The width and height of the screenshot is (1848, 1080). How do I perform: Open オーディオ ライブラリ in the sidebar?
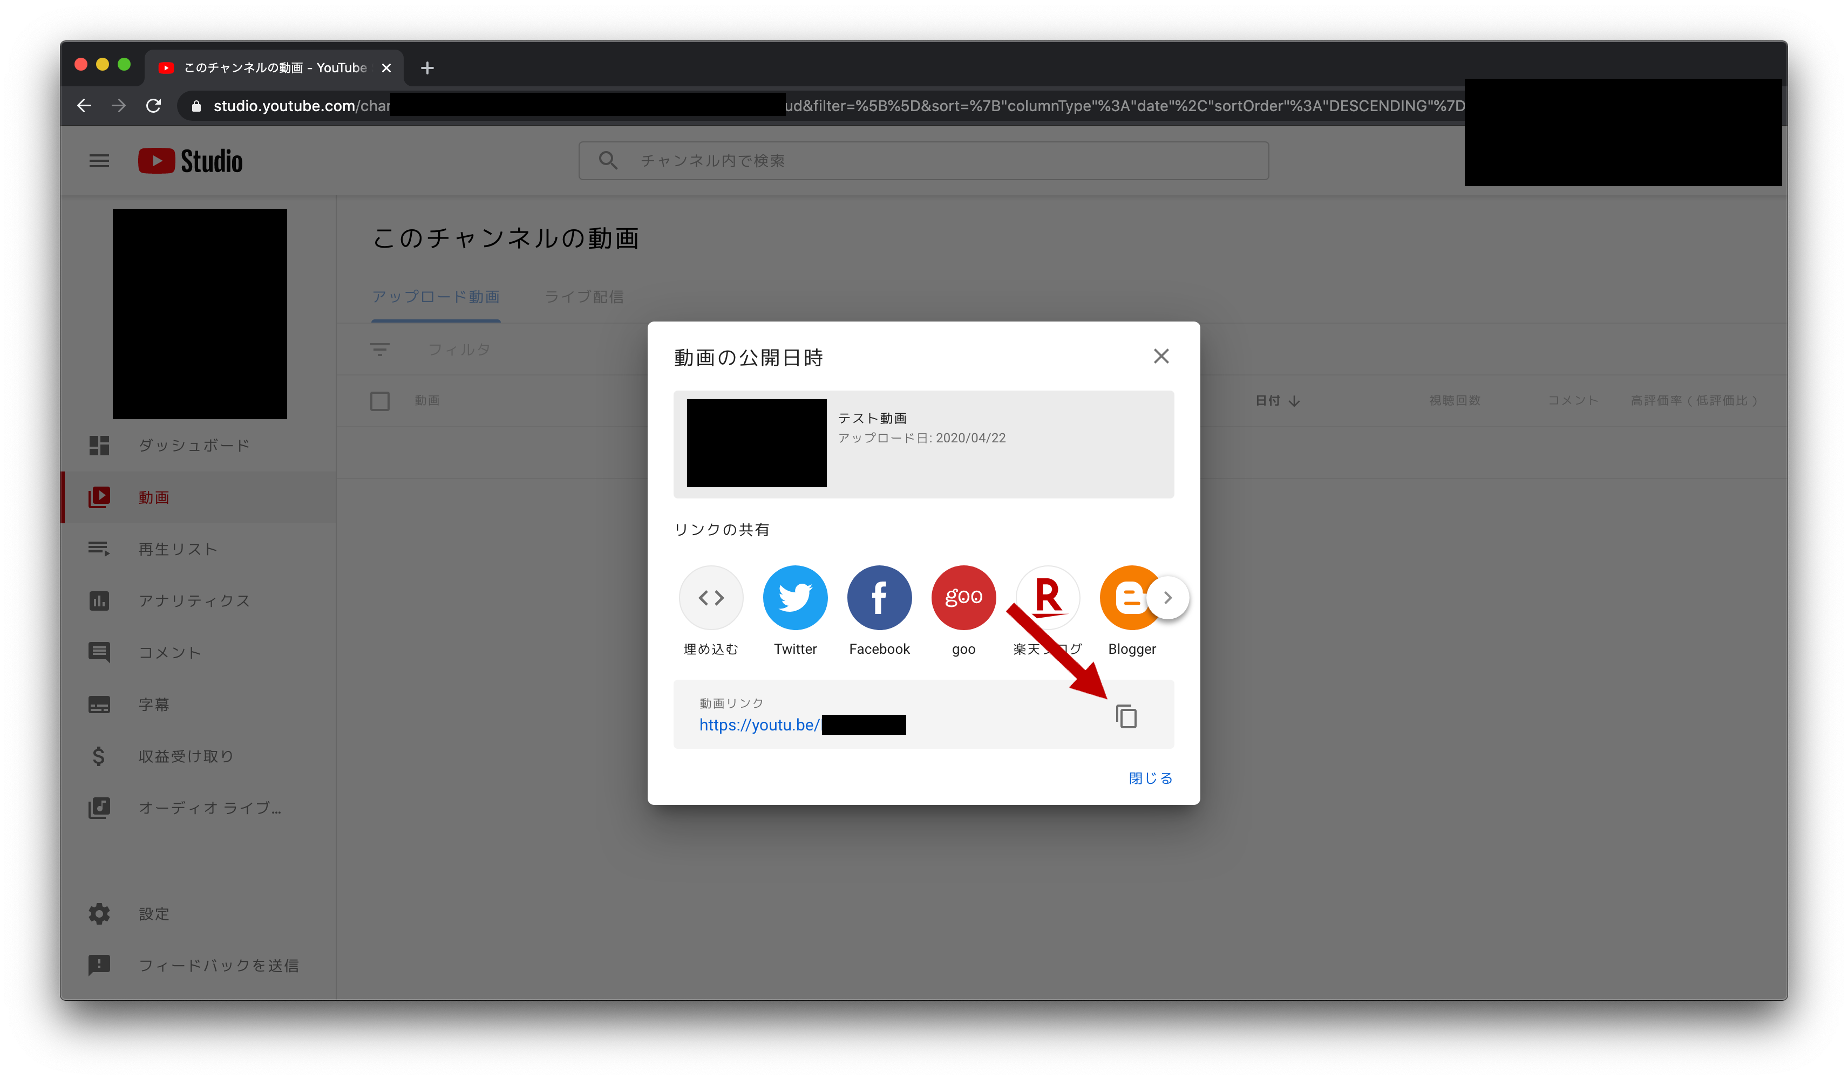pos(198,808)
